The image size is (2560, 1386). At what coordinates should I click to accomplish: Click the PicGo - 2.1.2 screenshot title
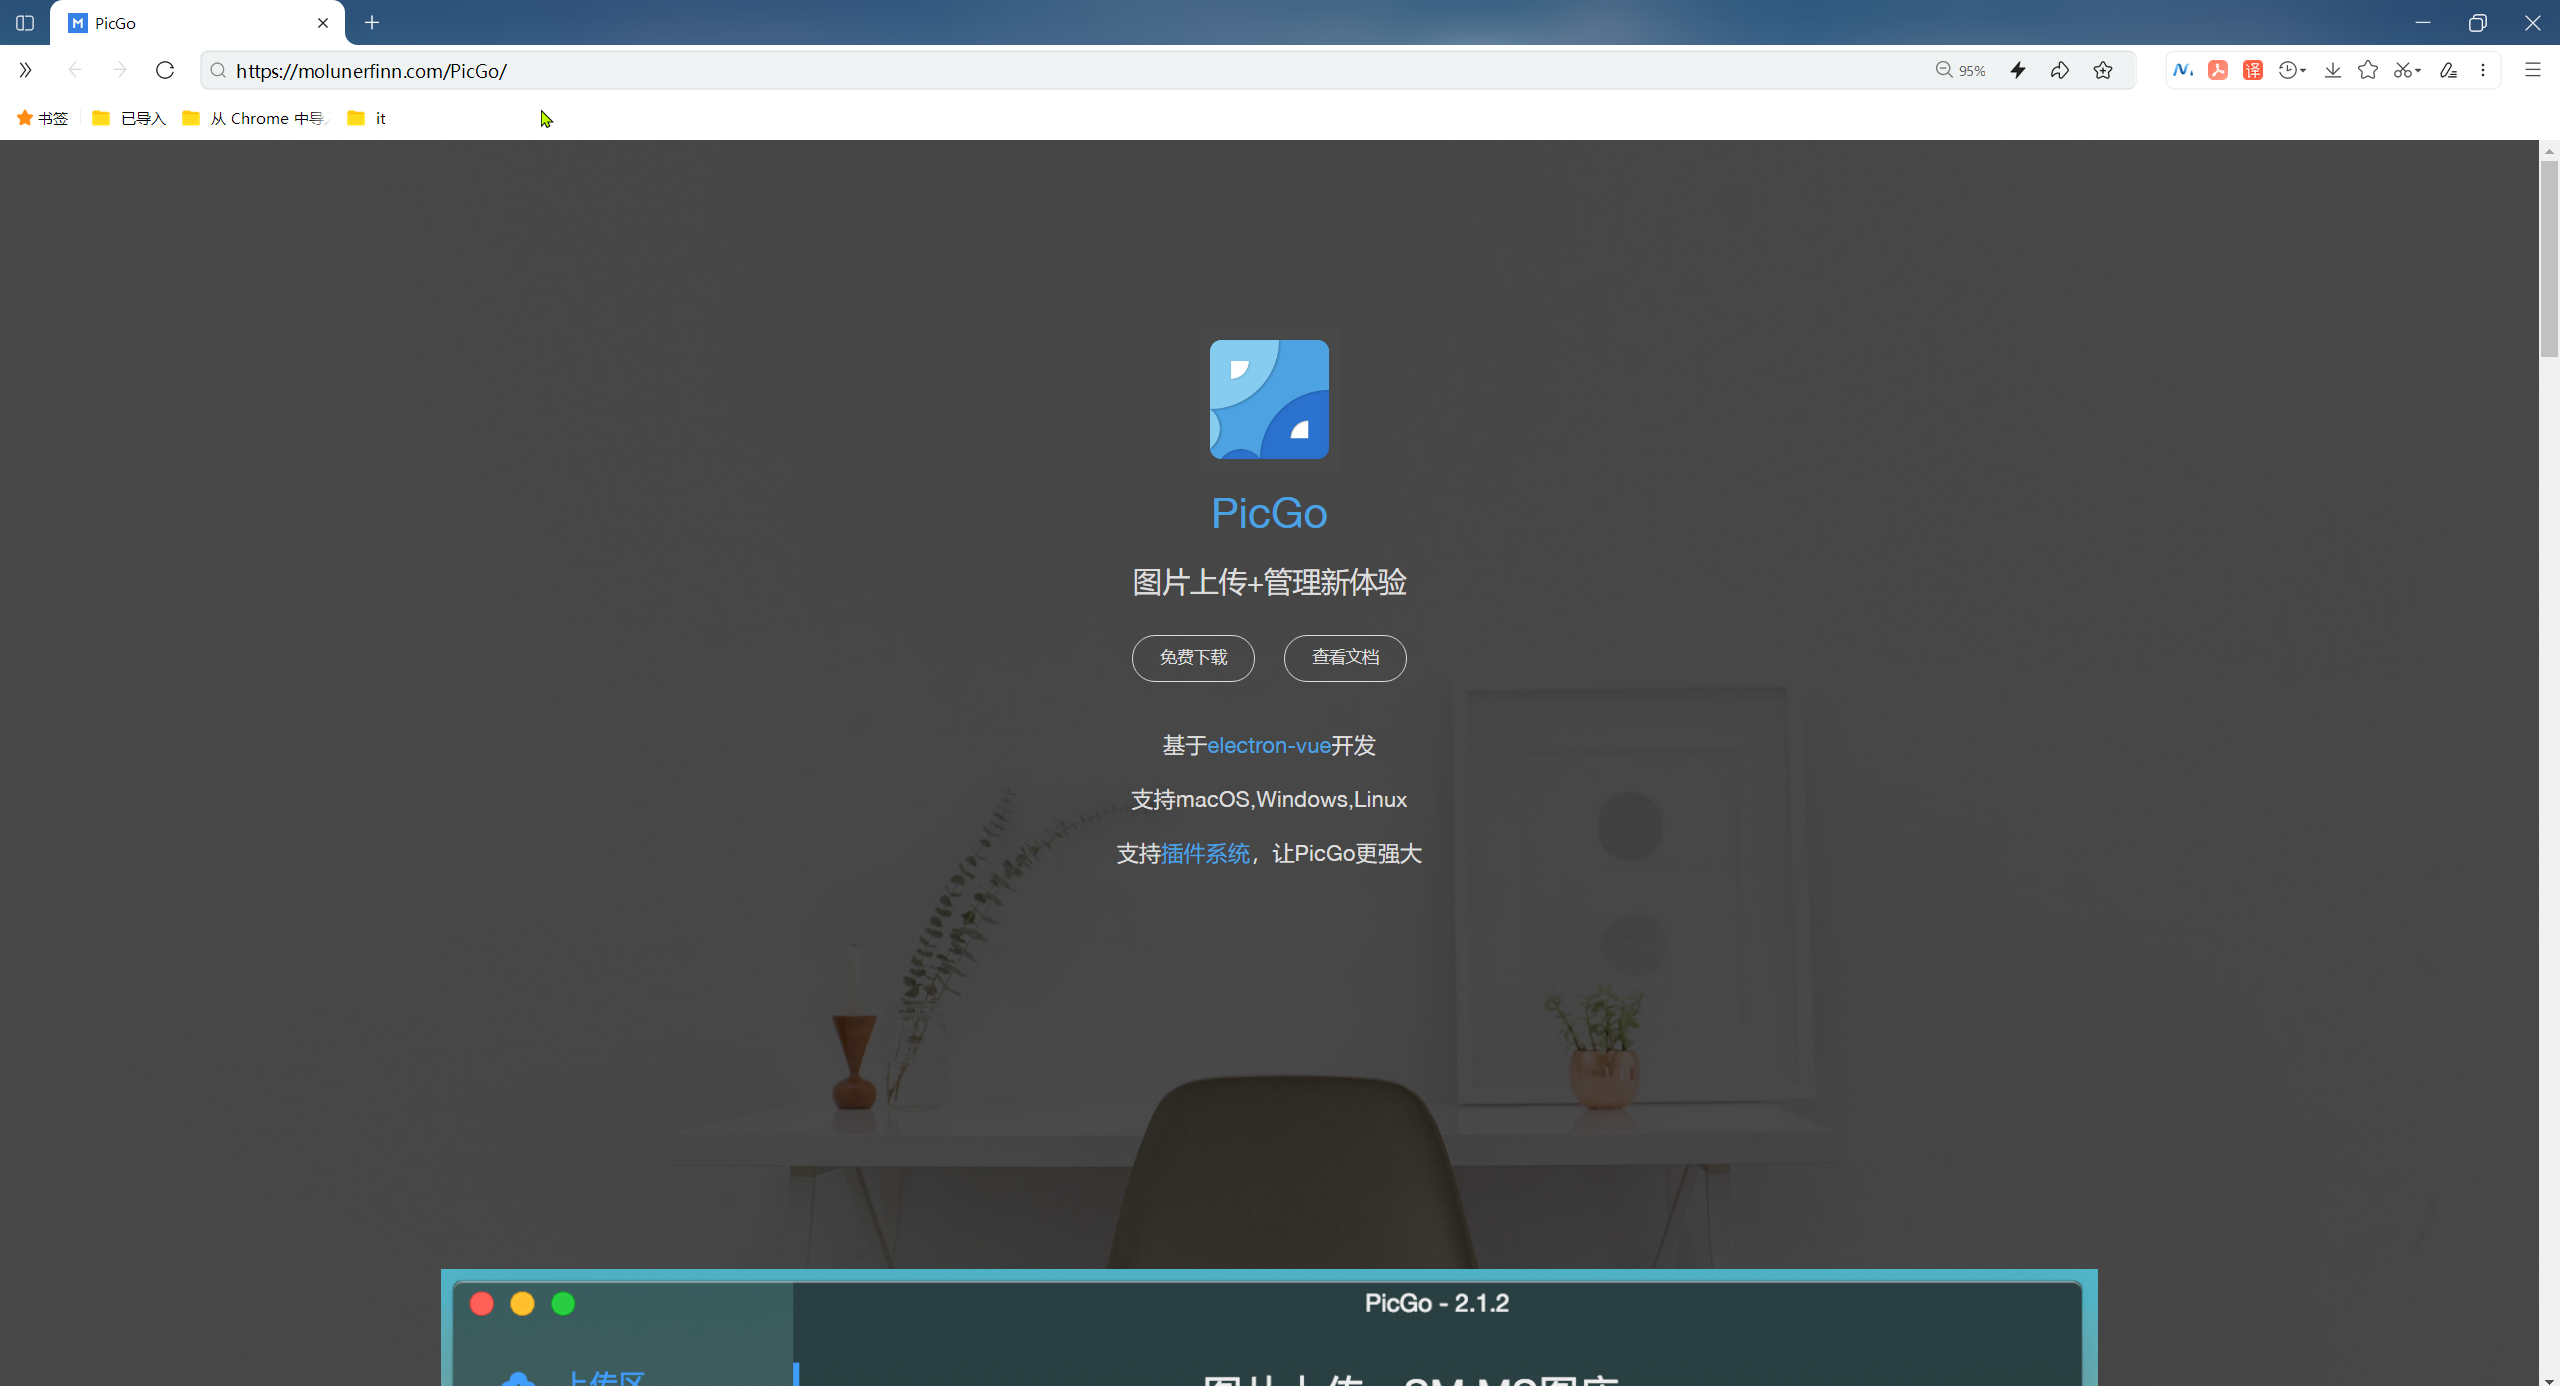click(x=1437, y=1303)
